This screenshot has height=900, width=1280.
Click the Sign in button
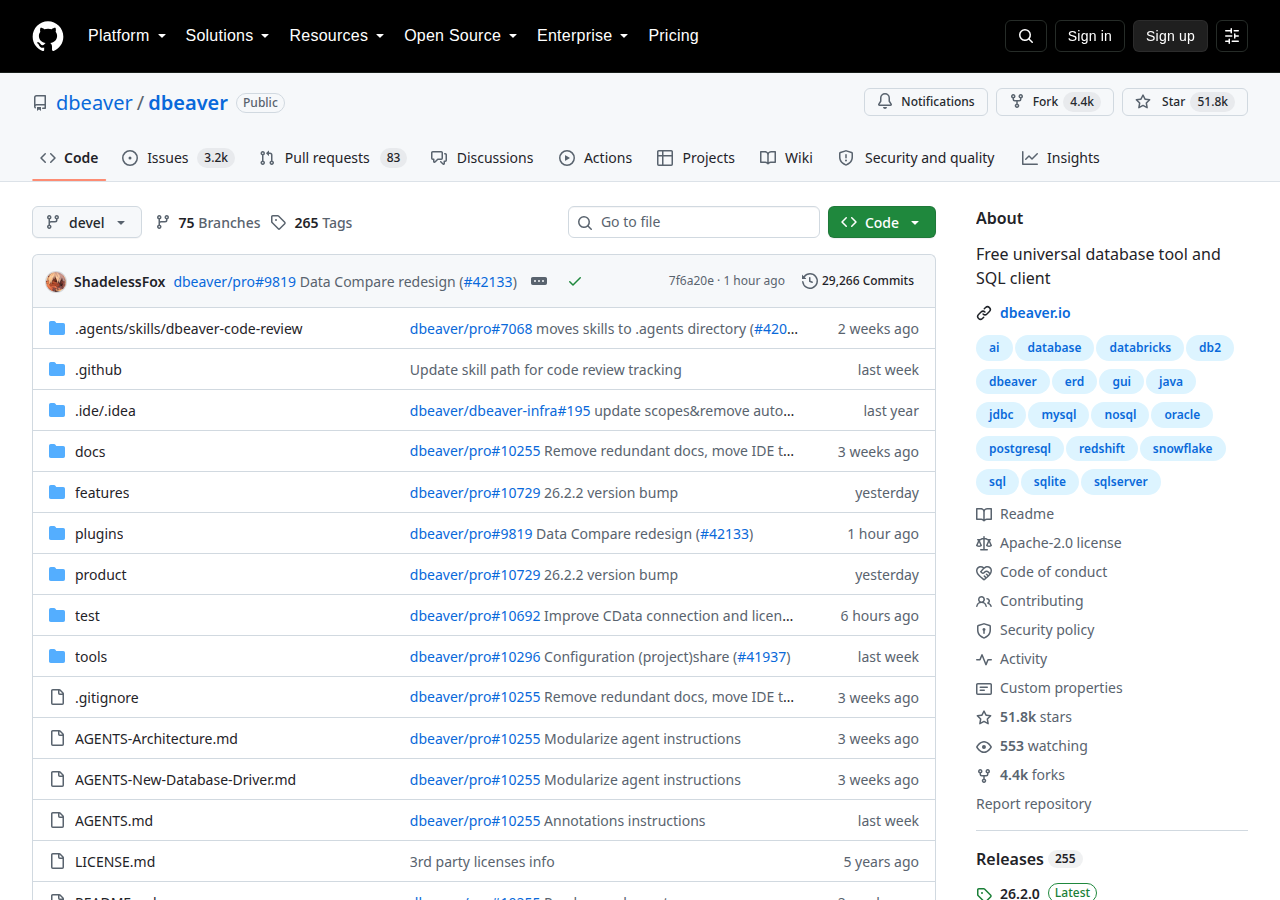pos(1090,36)
